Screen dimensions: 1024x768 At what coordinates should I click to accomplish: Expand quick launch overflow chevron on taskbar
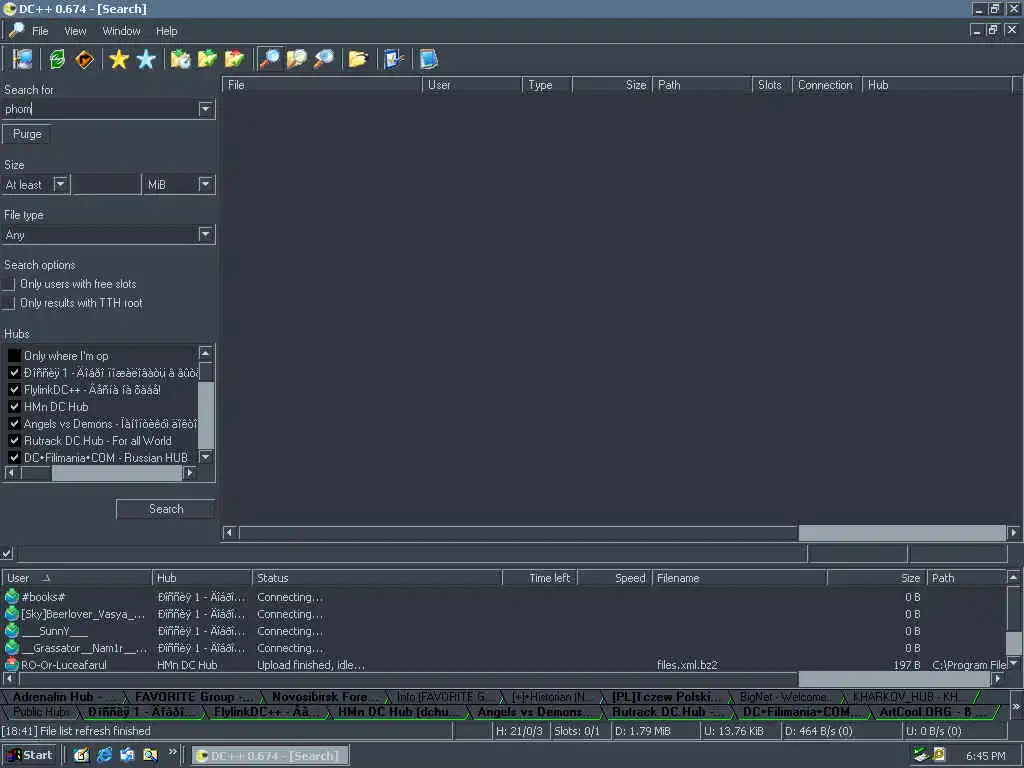(172, 752)
